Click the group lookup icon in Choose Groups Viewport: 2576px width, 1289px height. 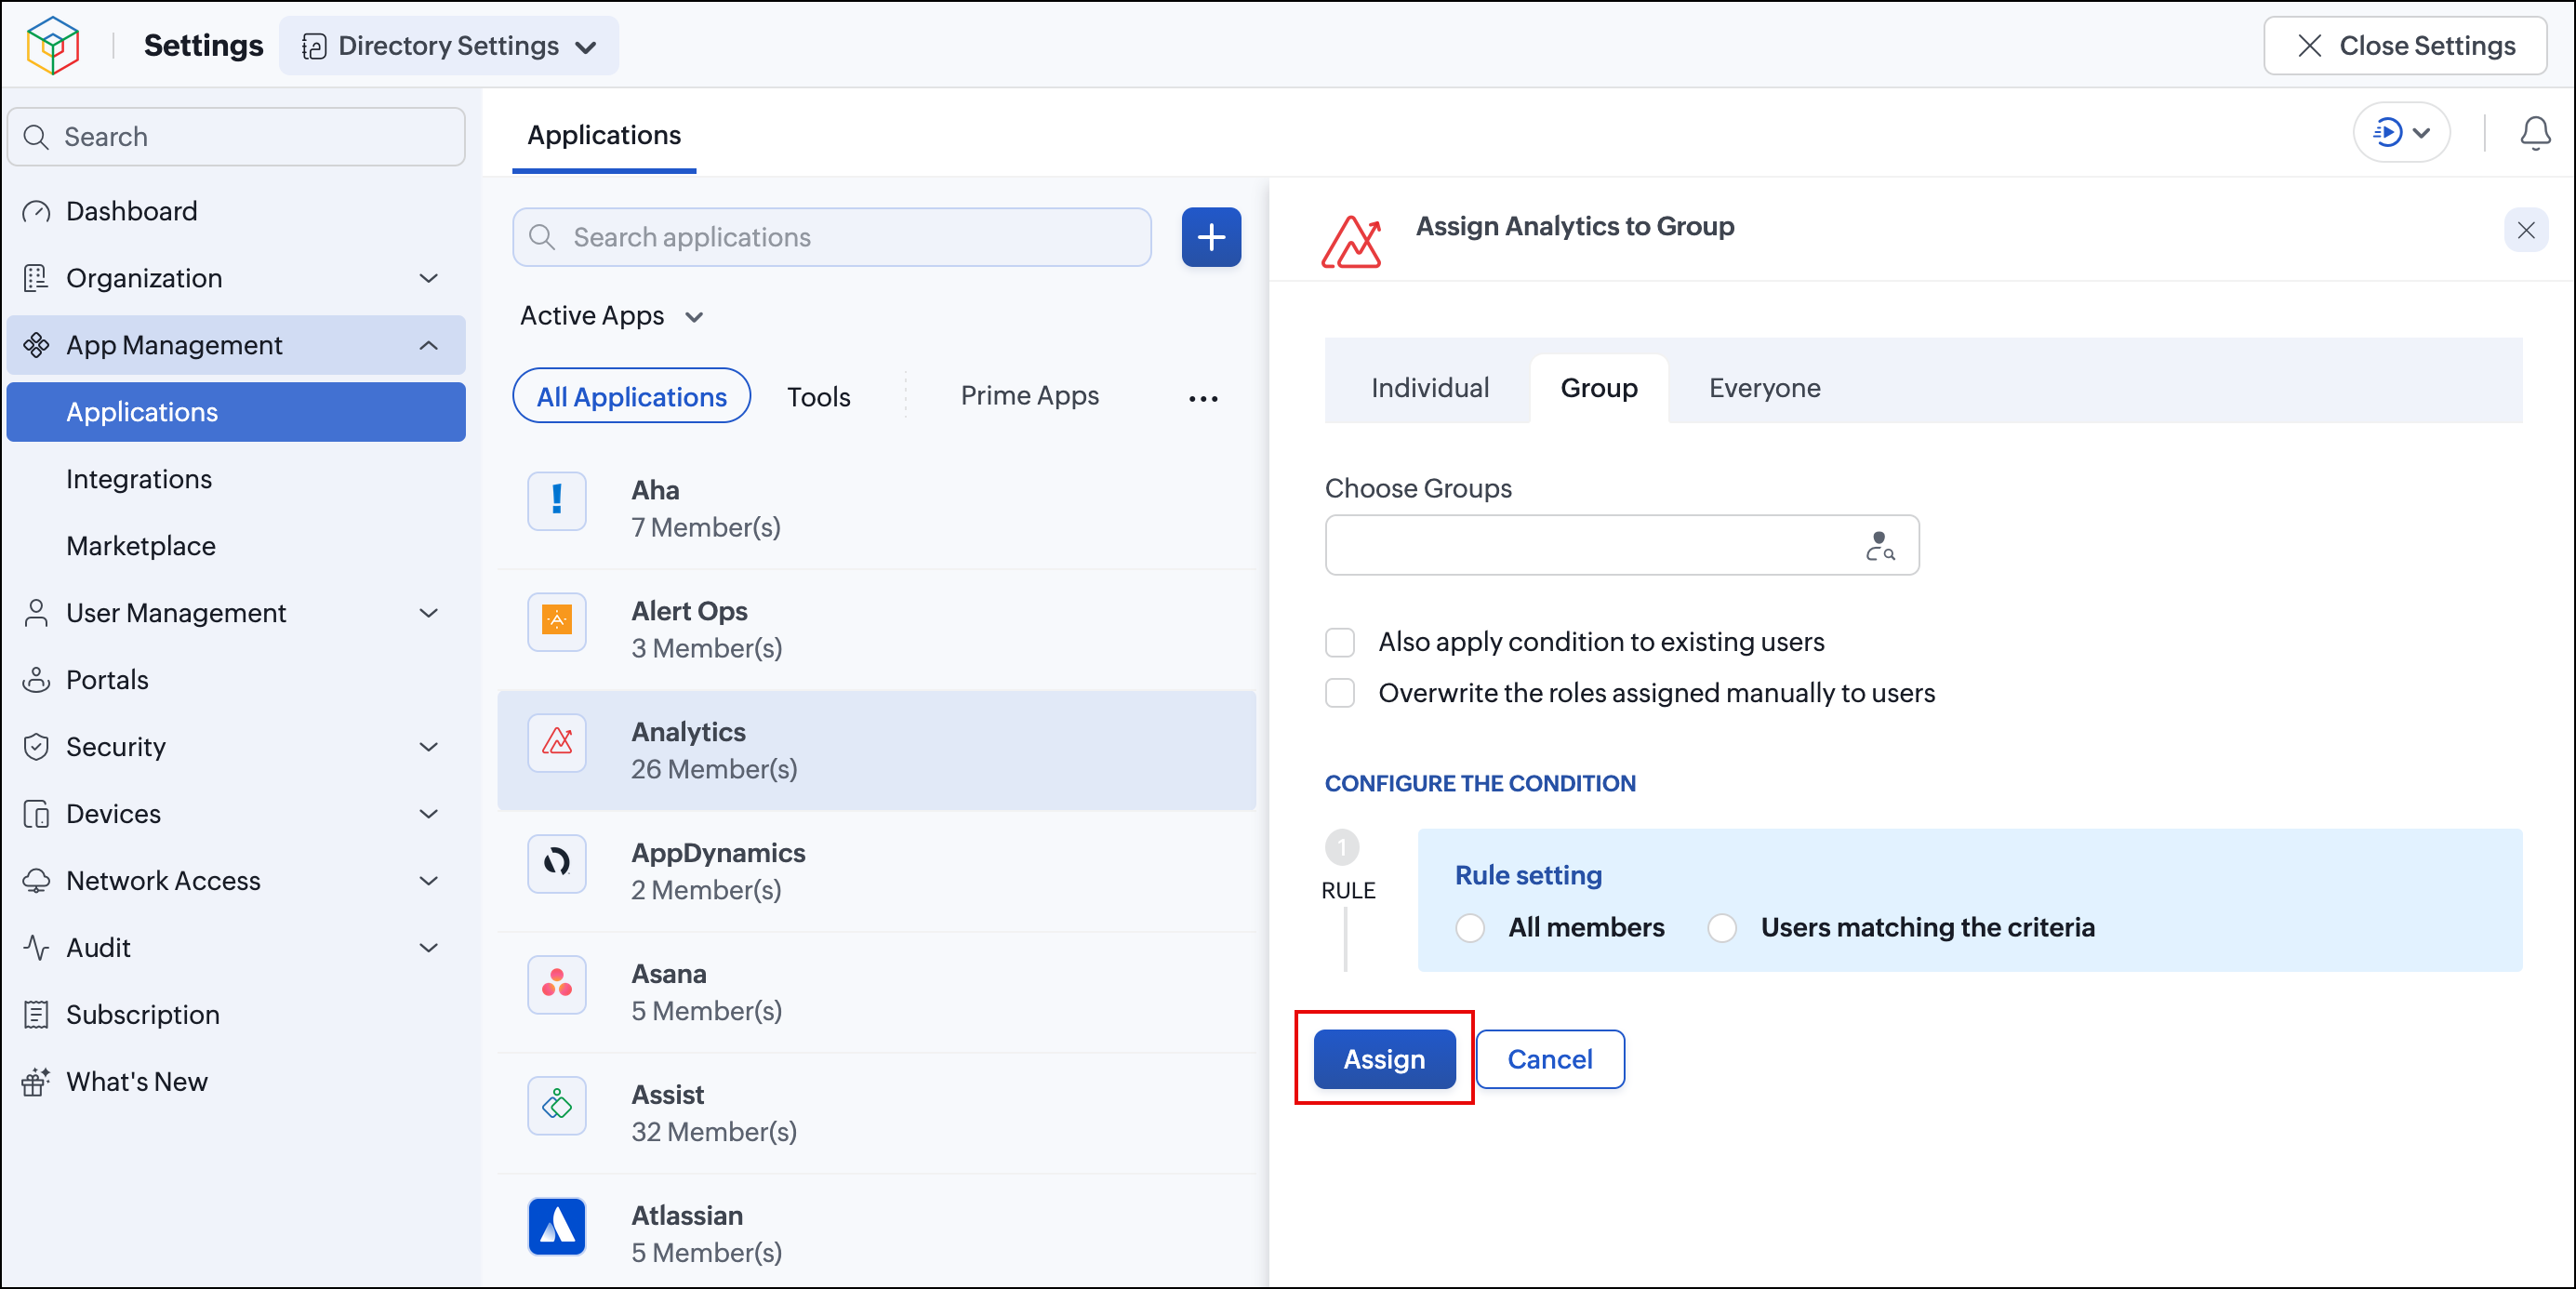(x=1879, y=546)
